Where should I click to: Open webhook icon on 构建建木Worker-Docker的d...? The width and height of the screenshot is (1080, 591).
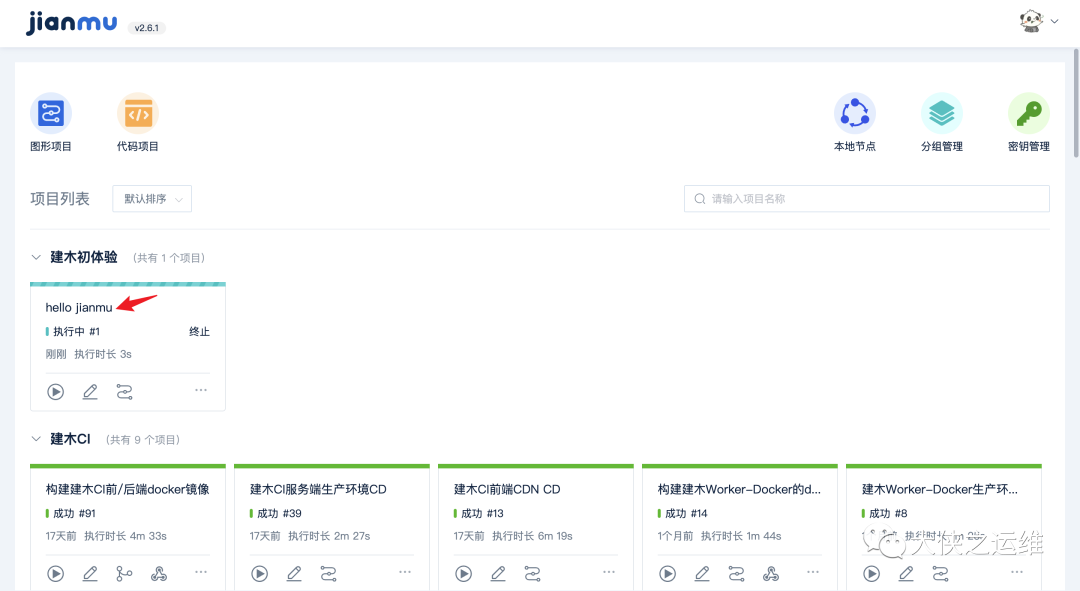pos(771,574)
